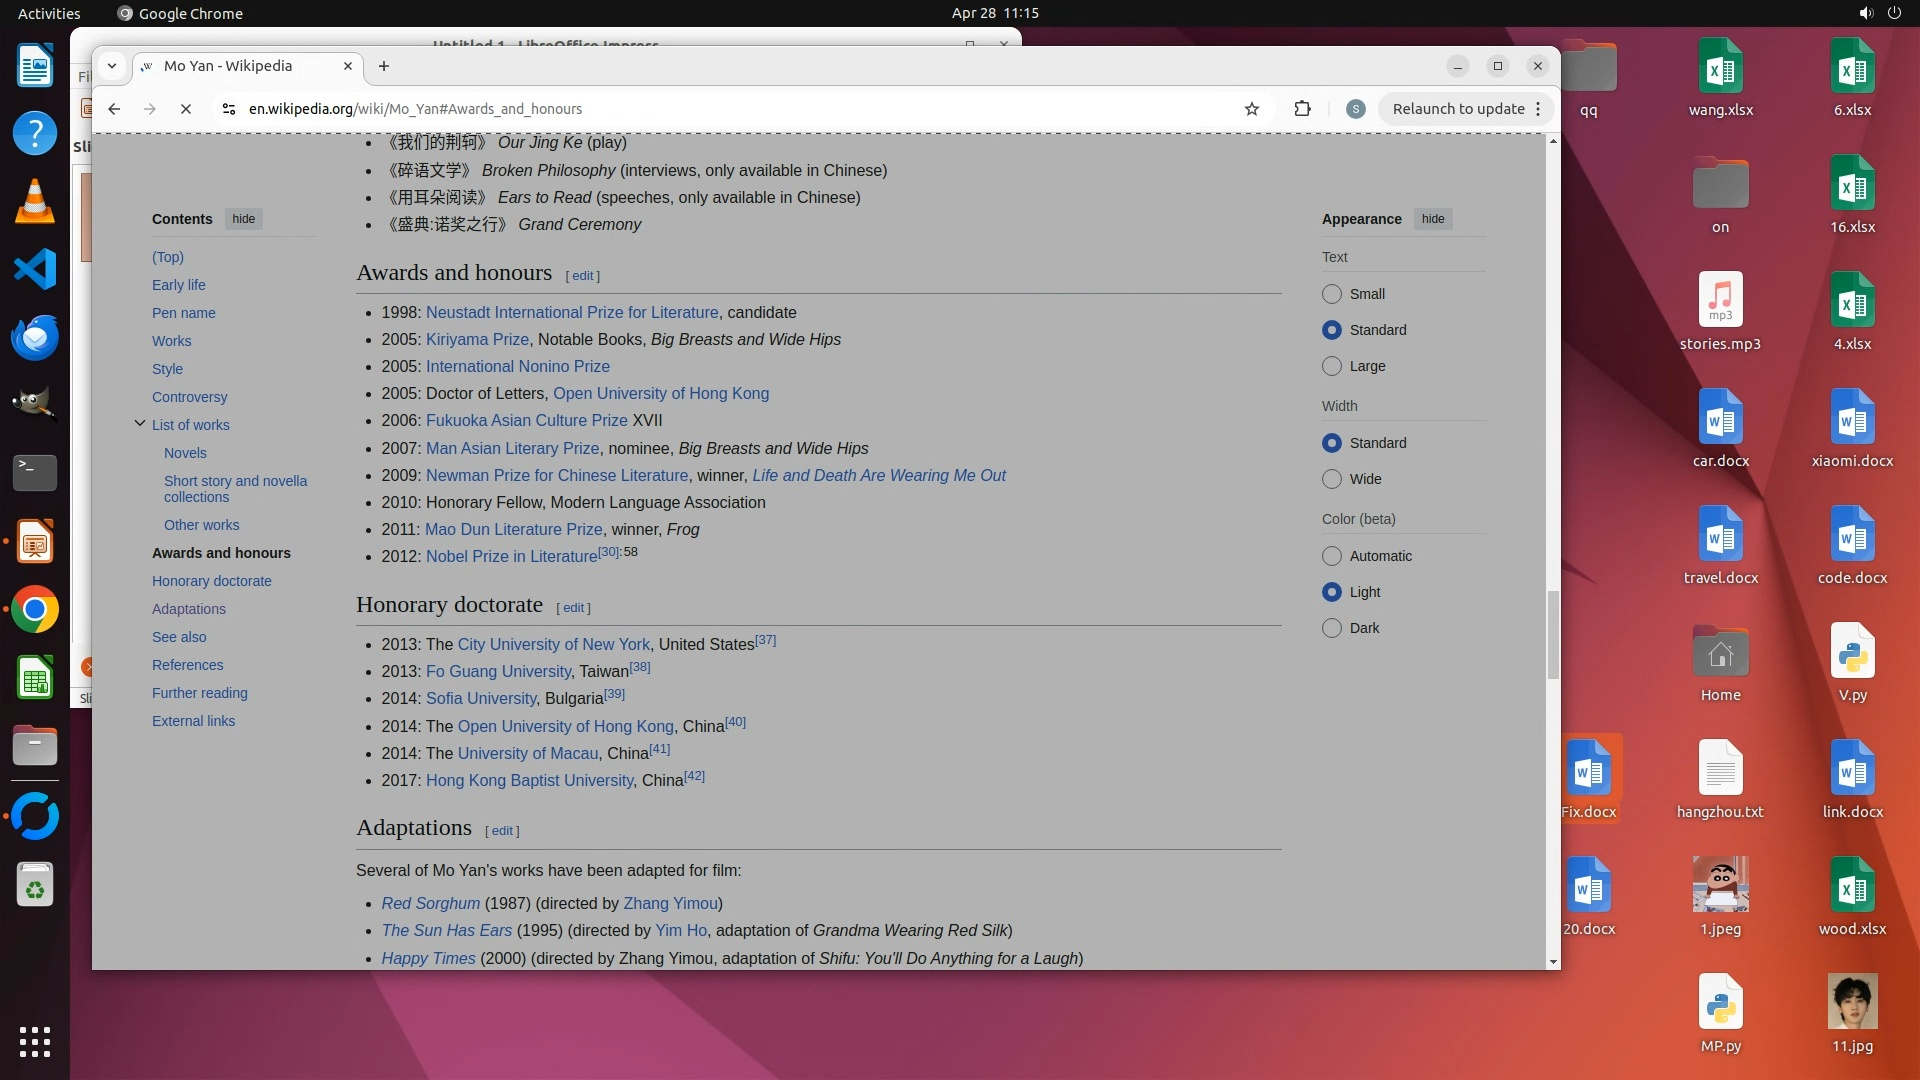Click the page vertical scrollbar thumb
This screenshot has width=1920, height=1080.
click(1553, 634)
